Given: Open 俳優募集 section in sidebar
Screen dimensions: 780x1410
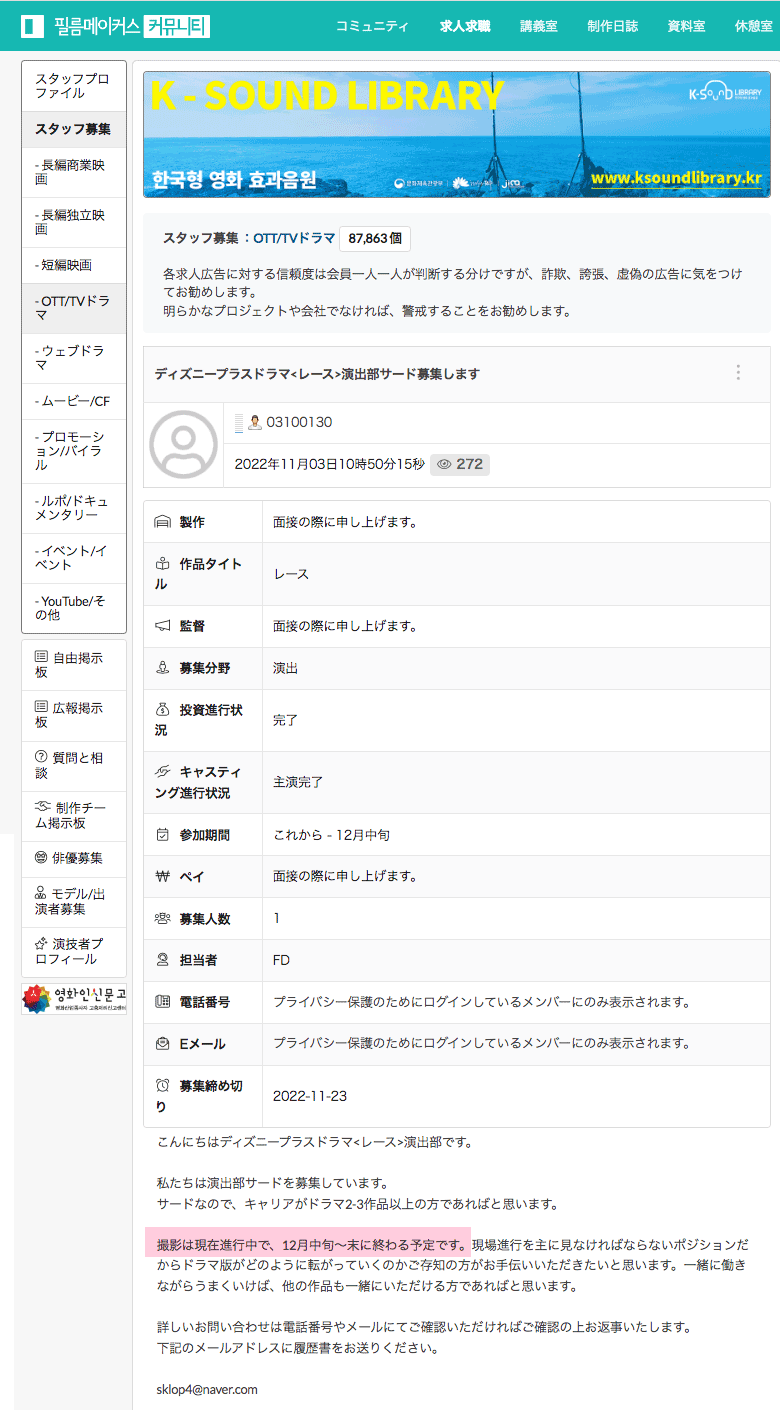Looking at the screenshot, I should (74, 858).
